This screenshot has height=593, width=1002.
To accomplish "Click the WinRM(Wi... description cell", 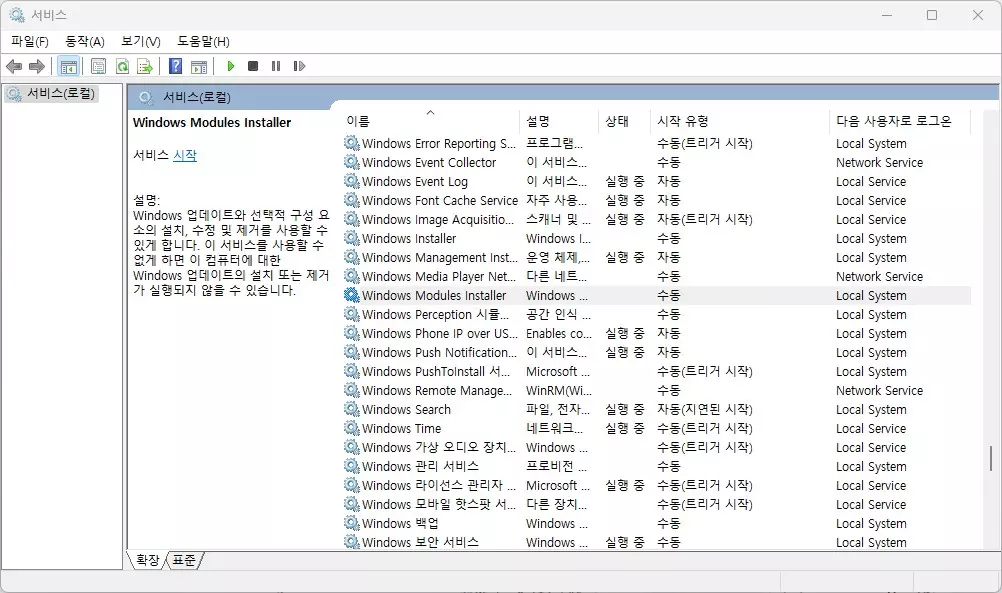I will [559, 390].
